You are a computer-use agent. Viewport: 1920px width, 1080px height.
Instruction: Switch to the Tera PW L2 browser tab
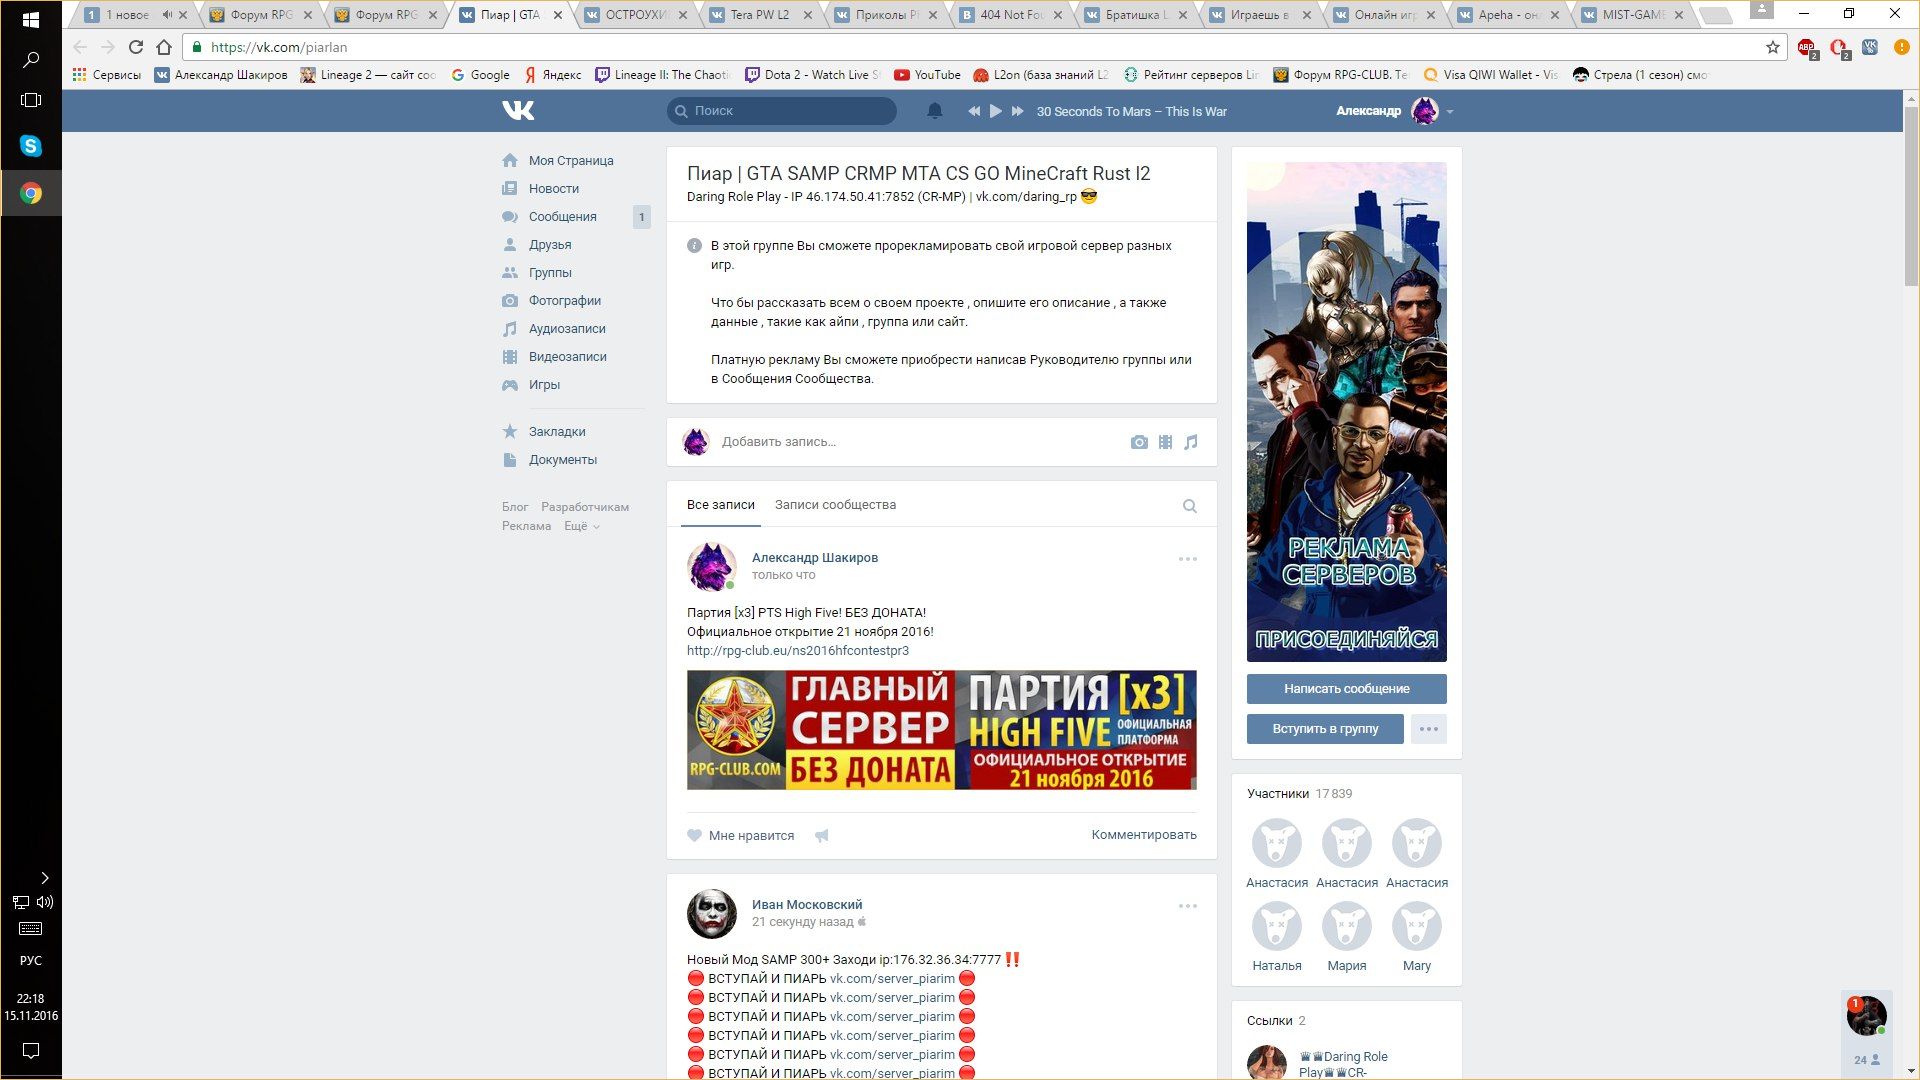[x=759, y=15]
